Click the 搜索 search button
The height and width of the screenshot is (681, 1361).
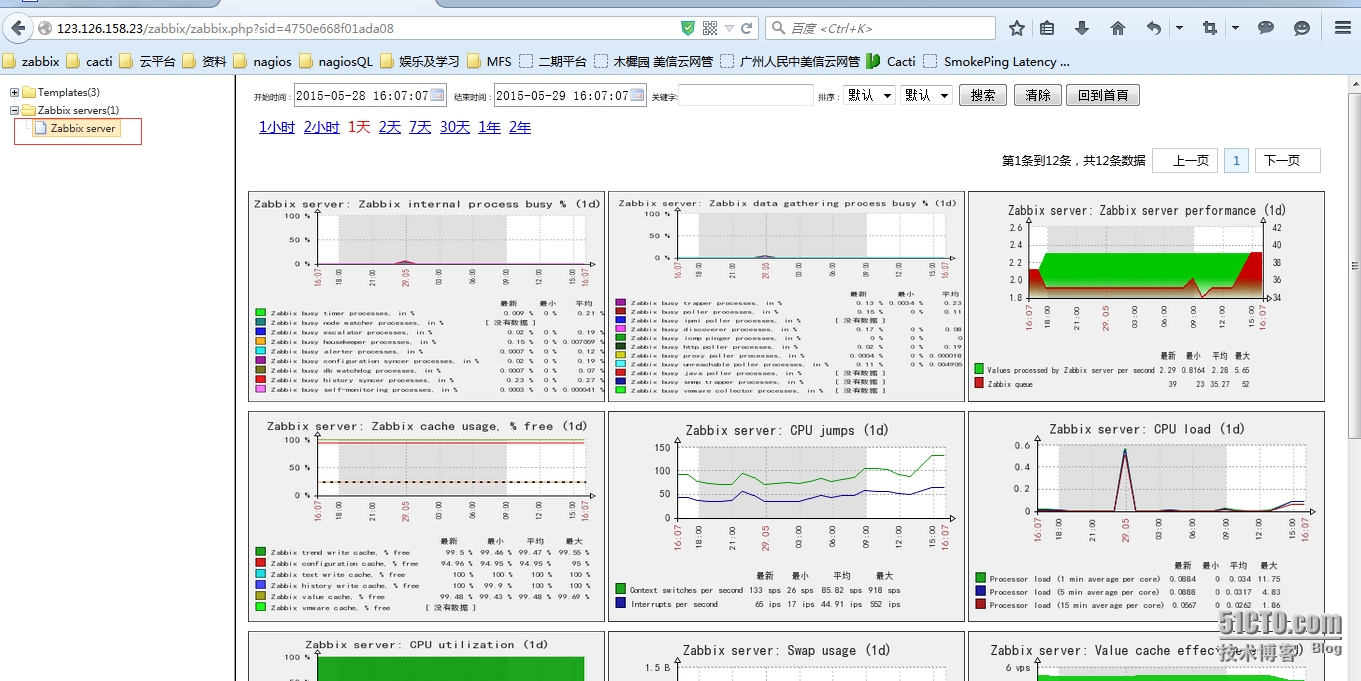[x=982, y=95]
